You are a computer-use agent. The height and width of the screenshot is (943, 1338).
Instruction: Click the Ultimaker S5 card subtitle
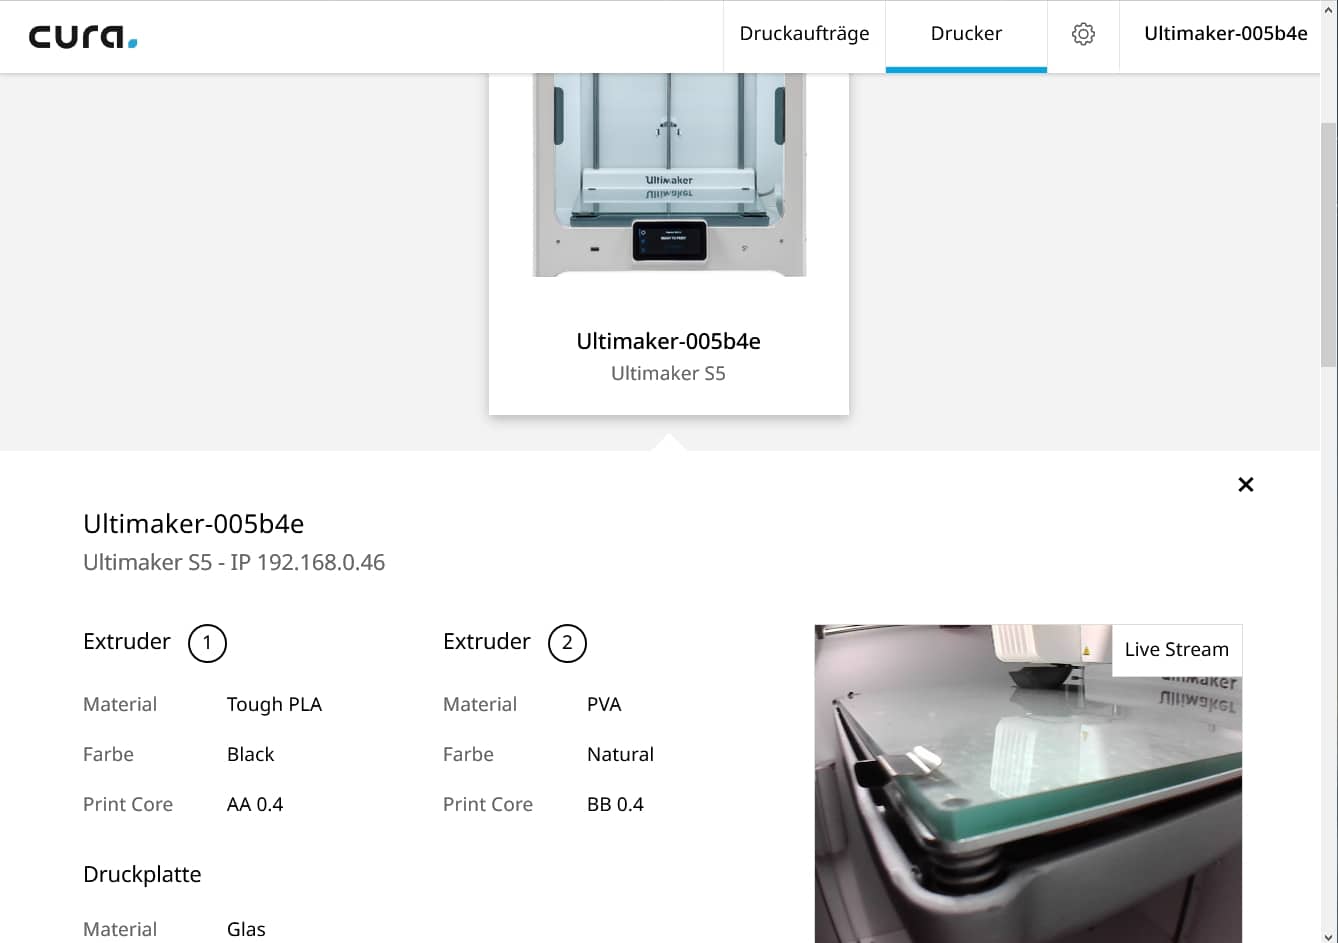(668, 373)
